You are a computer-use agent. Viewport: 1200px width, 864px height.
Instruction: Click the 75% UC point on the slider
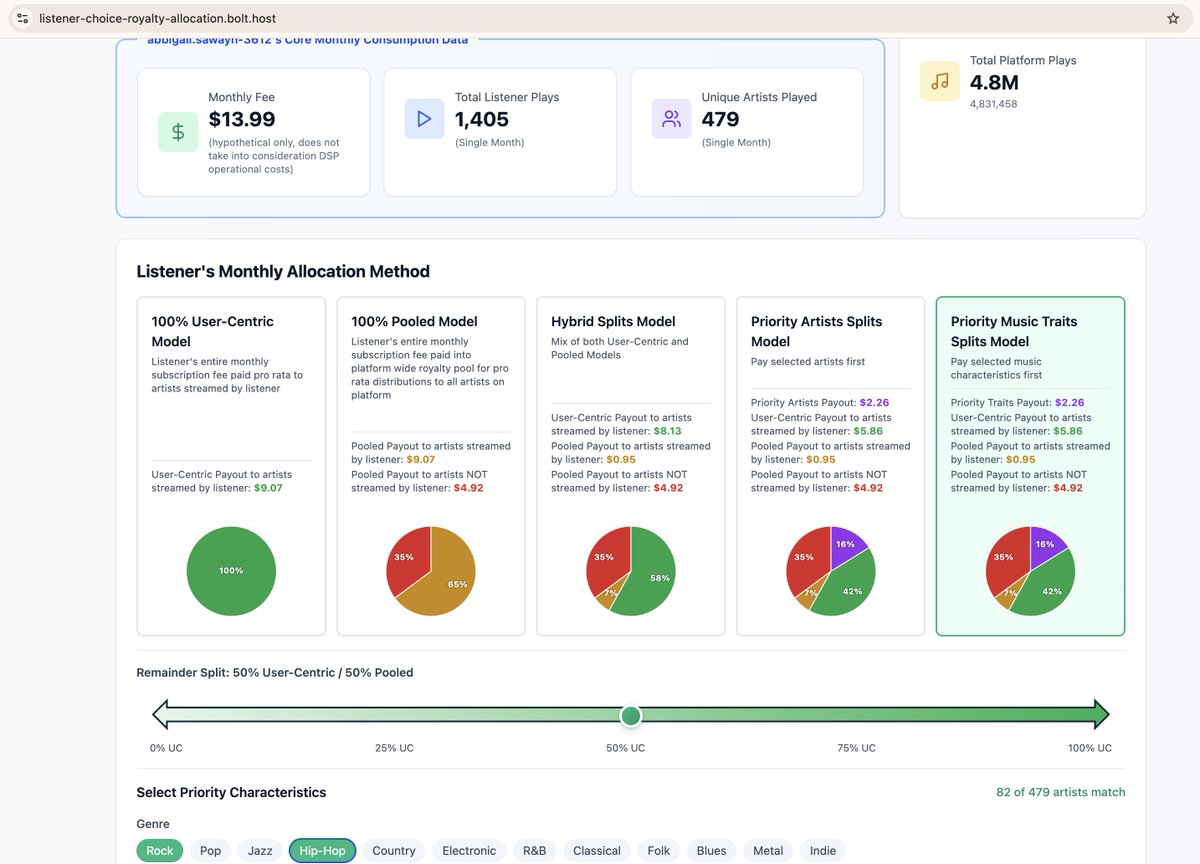tap(855, 715)
